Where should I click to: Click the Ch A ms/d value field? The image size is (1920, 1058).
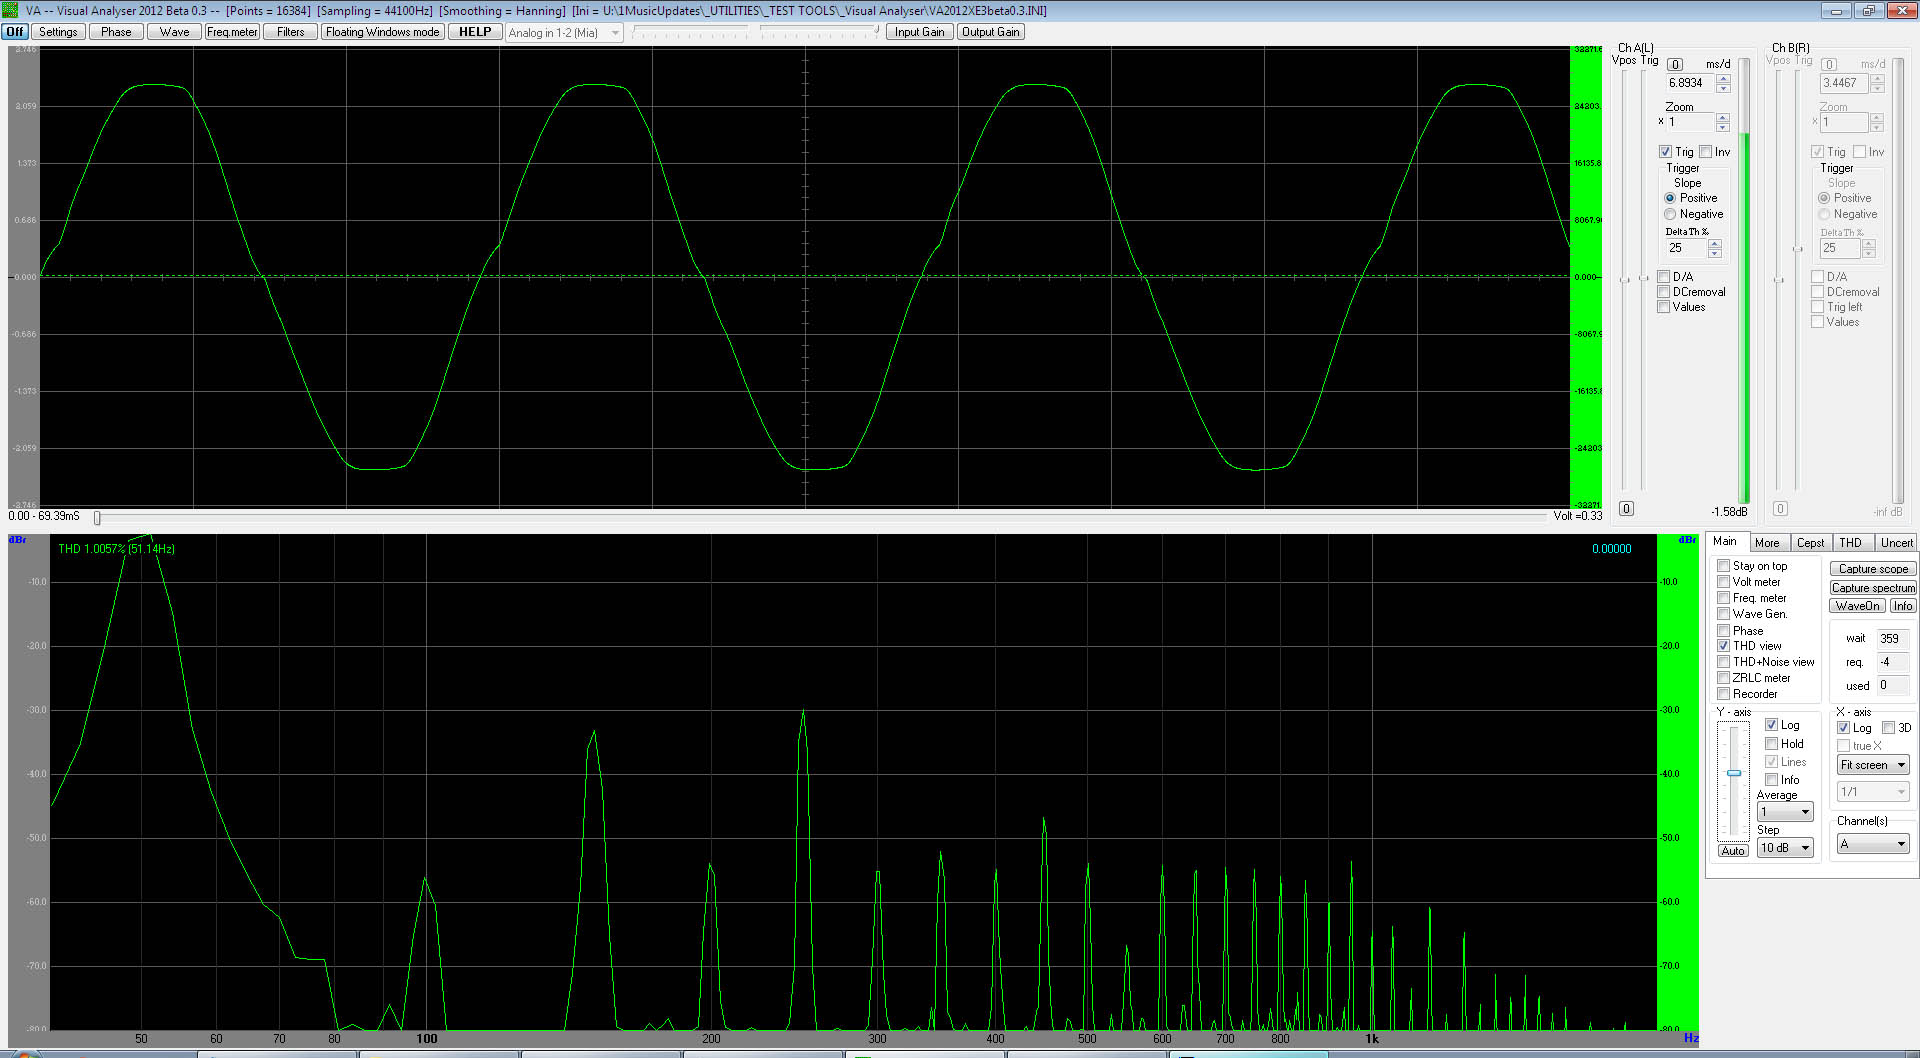pyautogui.click(x=1689, y=83)
